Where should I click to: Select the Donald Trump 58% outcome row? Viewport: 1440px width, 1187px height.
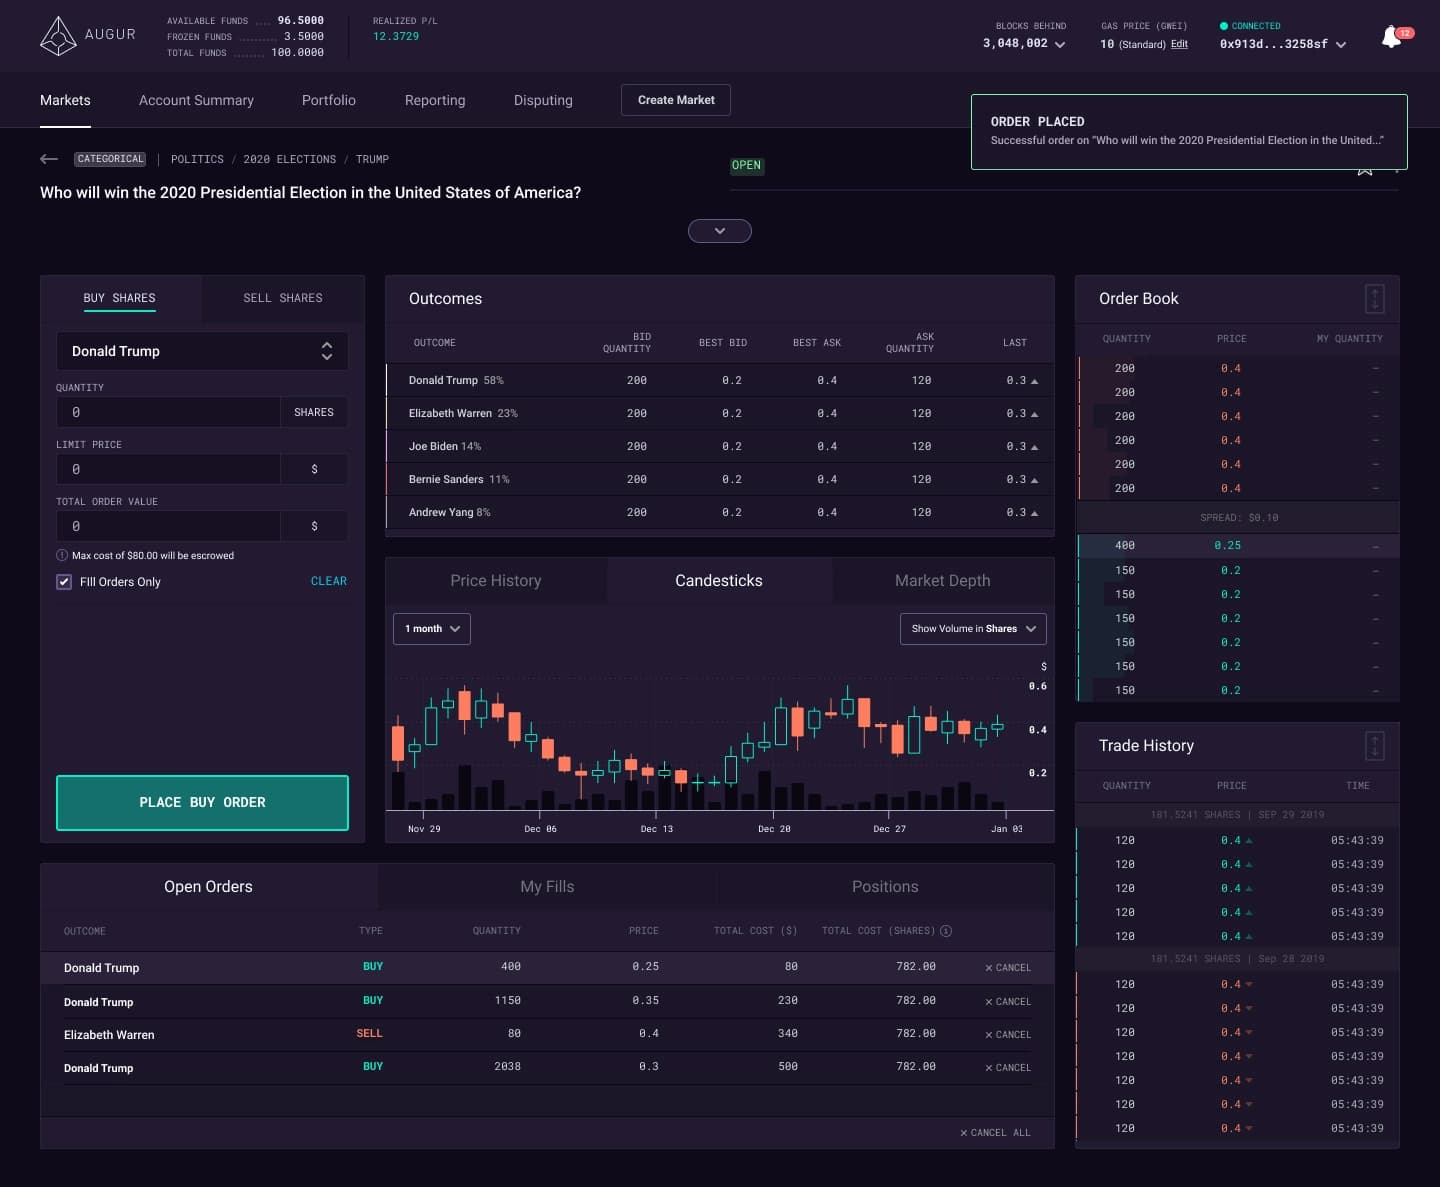[x=720, y=380]
